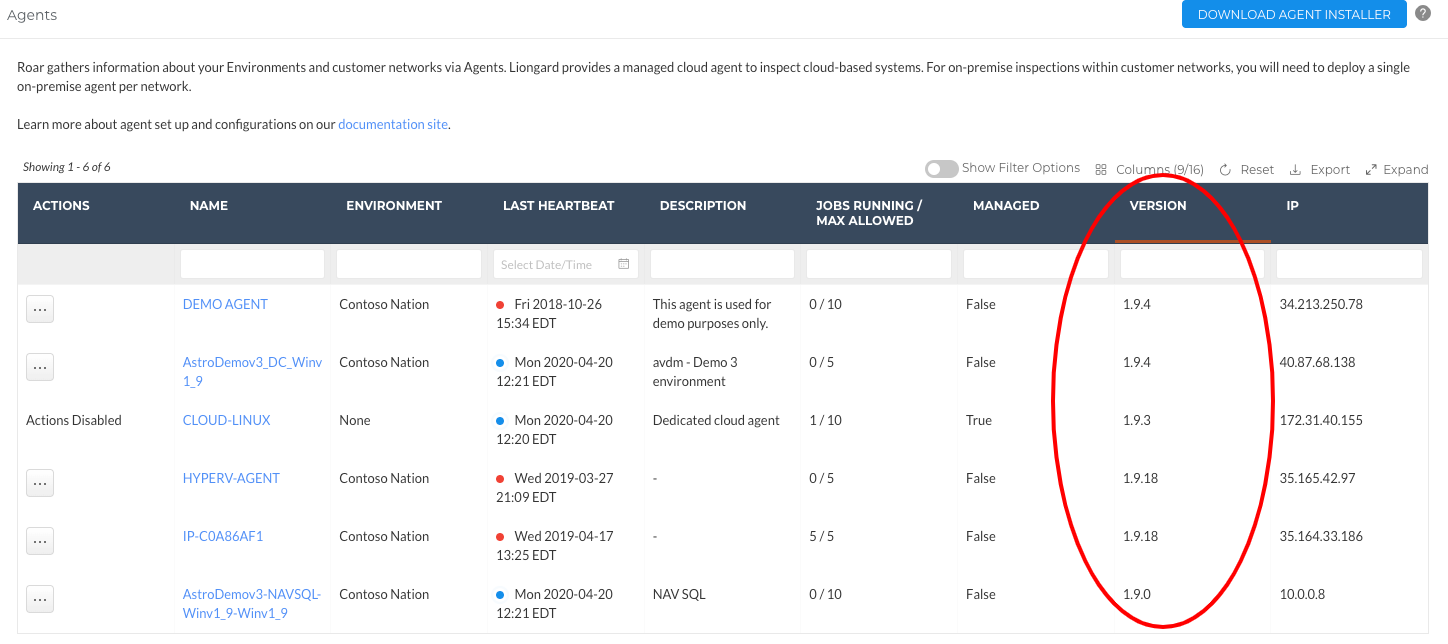The height and width of the screenshot is (644, 1448).
Task: Click jobs value 5 / 5
Action: [822, 536]
